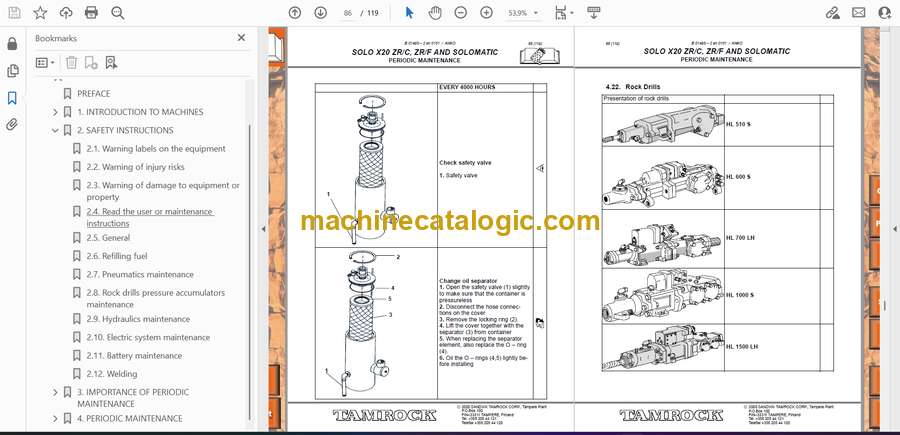Click the 'Change oil separator' heading text
The height and width of the screenshot is (435, 900).
point(466,281)
